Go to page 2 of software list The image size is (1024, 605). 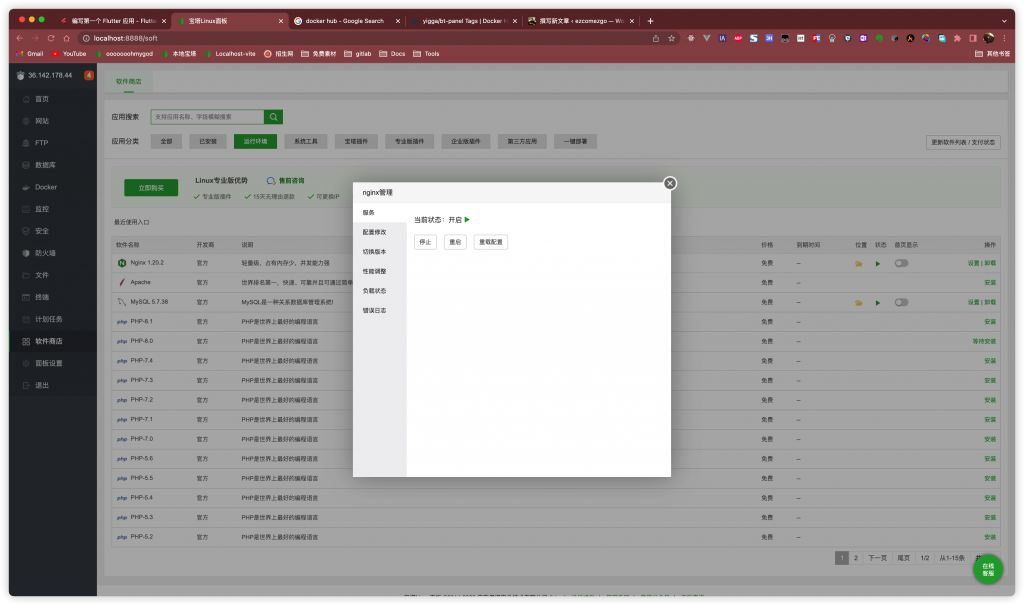[855, 558]
